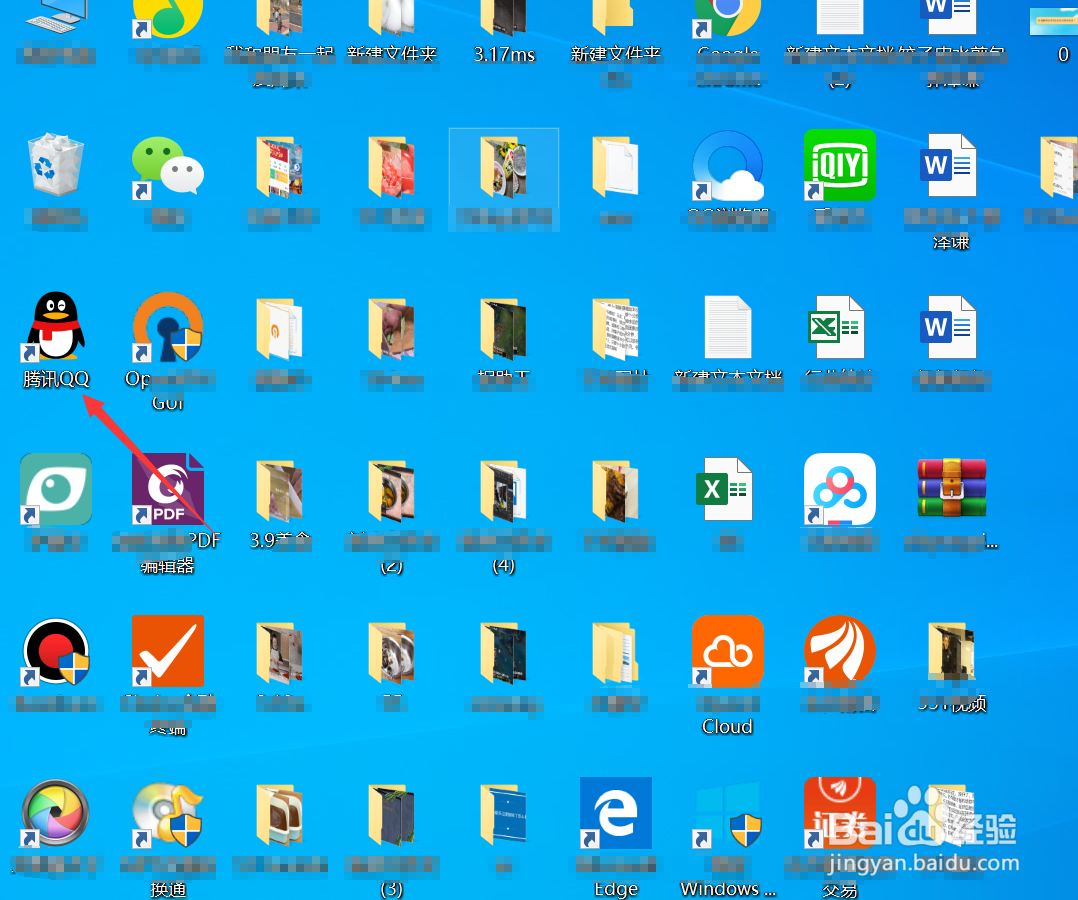The image size is (1078, 900).
Task: Launch yellow music note shortcut beside This PC
Action: [168, 18]
